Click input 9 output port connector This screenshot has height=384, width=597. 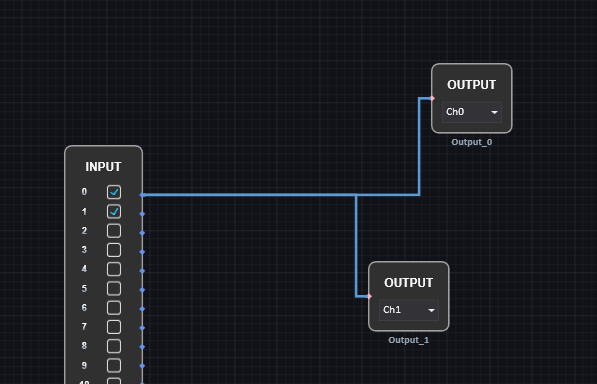tap(142, 366)
